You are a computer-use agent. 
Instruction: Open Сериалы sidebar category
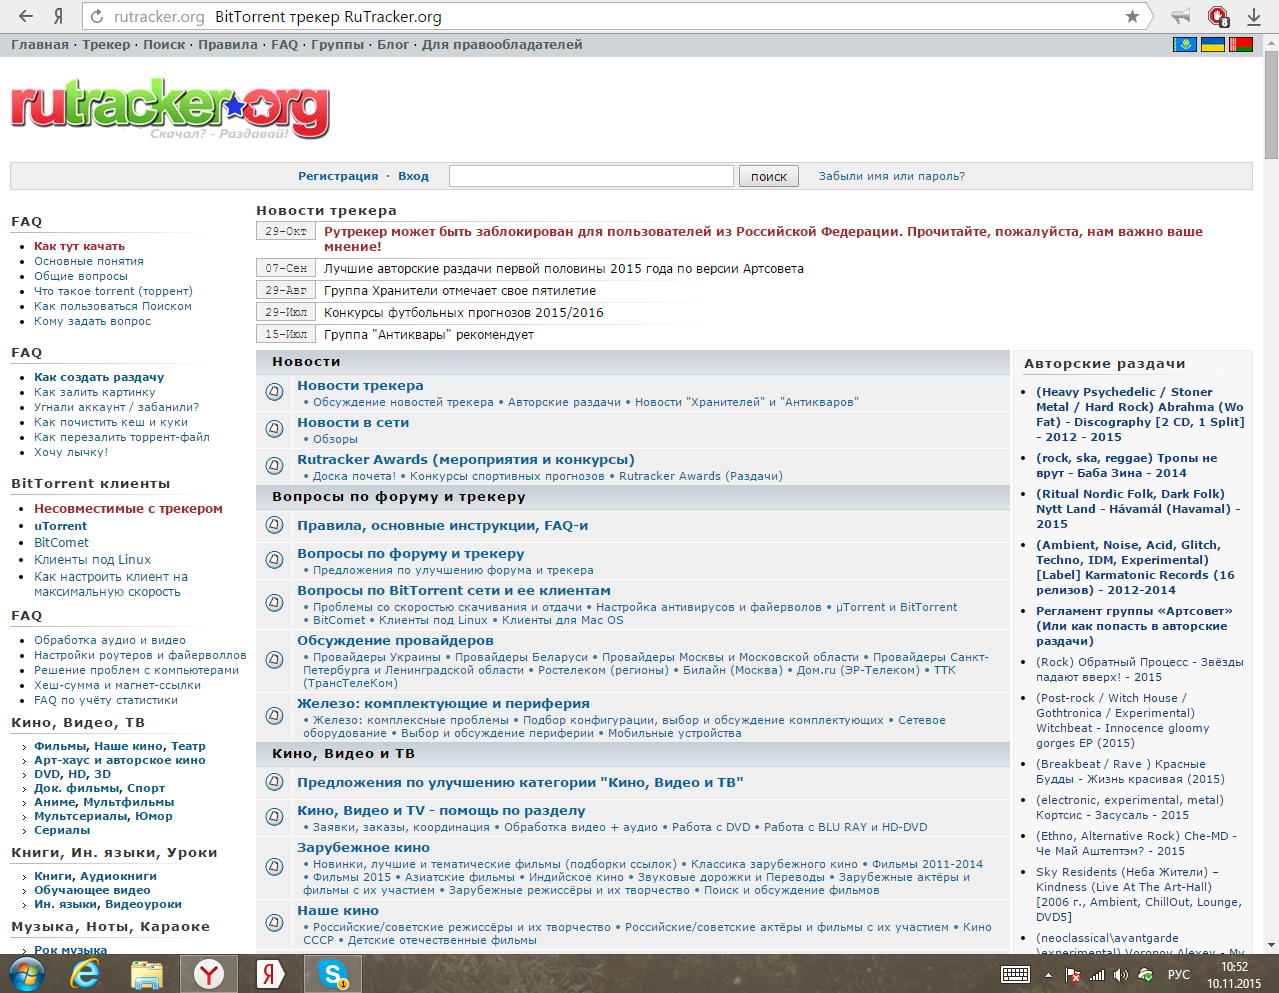62,830
